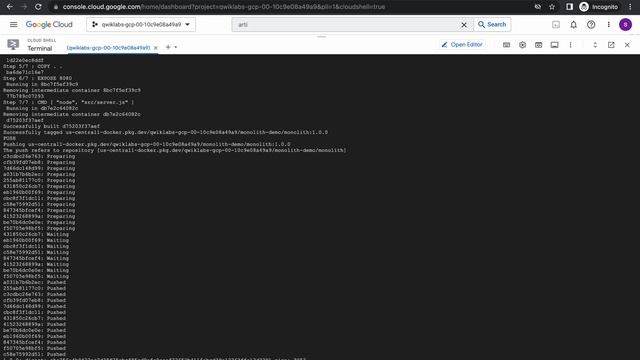Open the Web Preview icon
The image size is (640, 360).
[538, 45]
